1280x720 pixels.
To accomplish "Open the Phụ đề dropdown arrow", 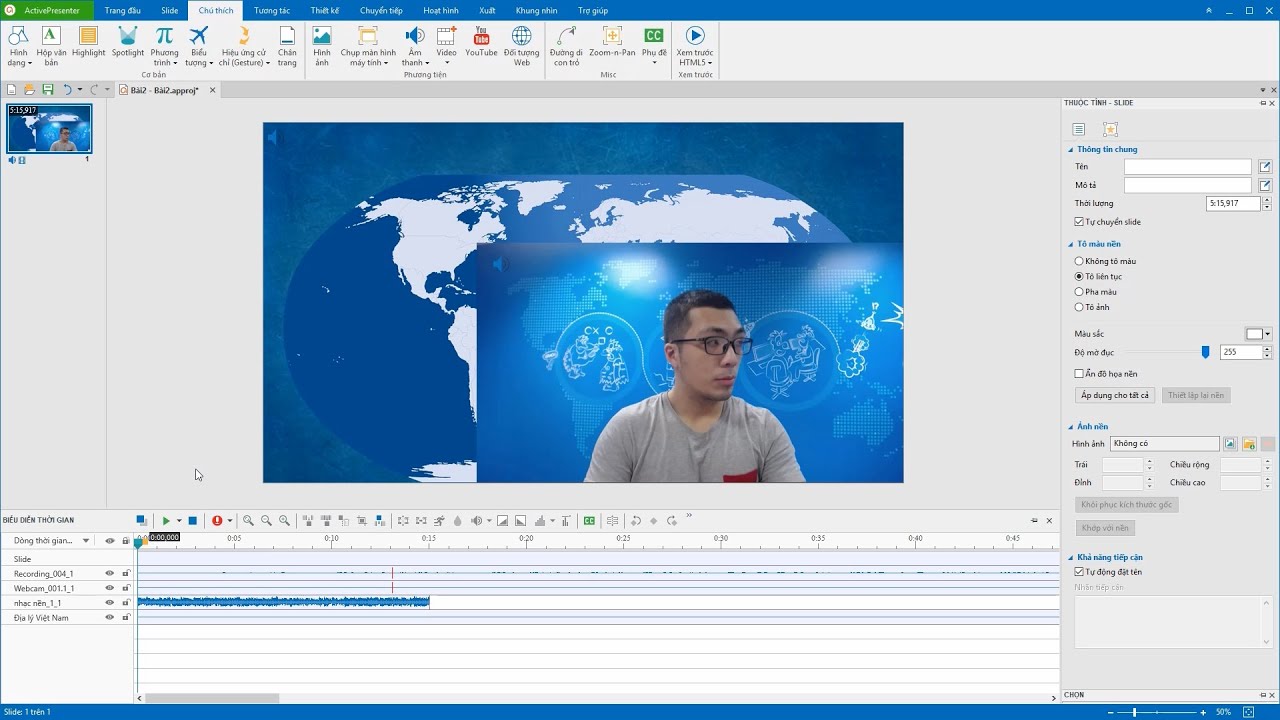I will [x=654, y=63].
